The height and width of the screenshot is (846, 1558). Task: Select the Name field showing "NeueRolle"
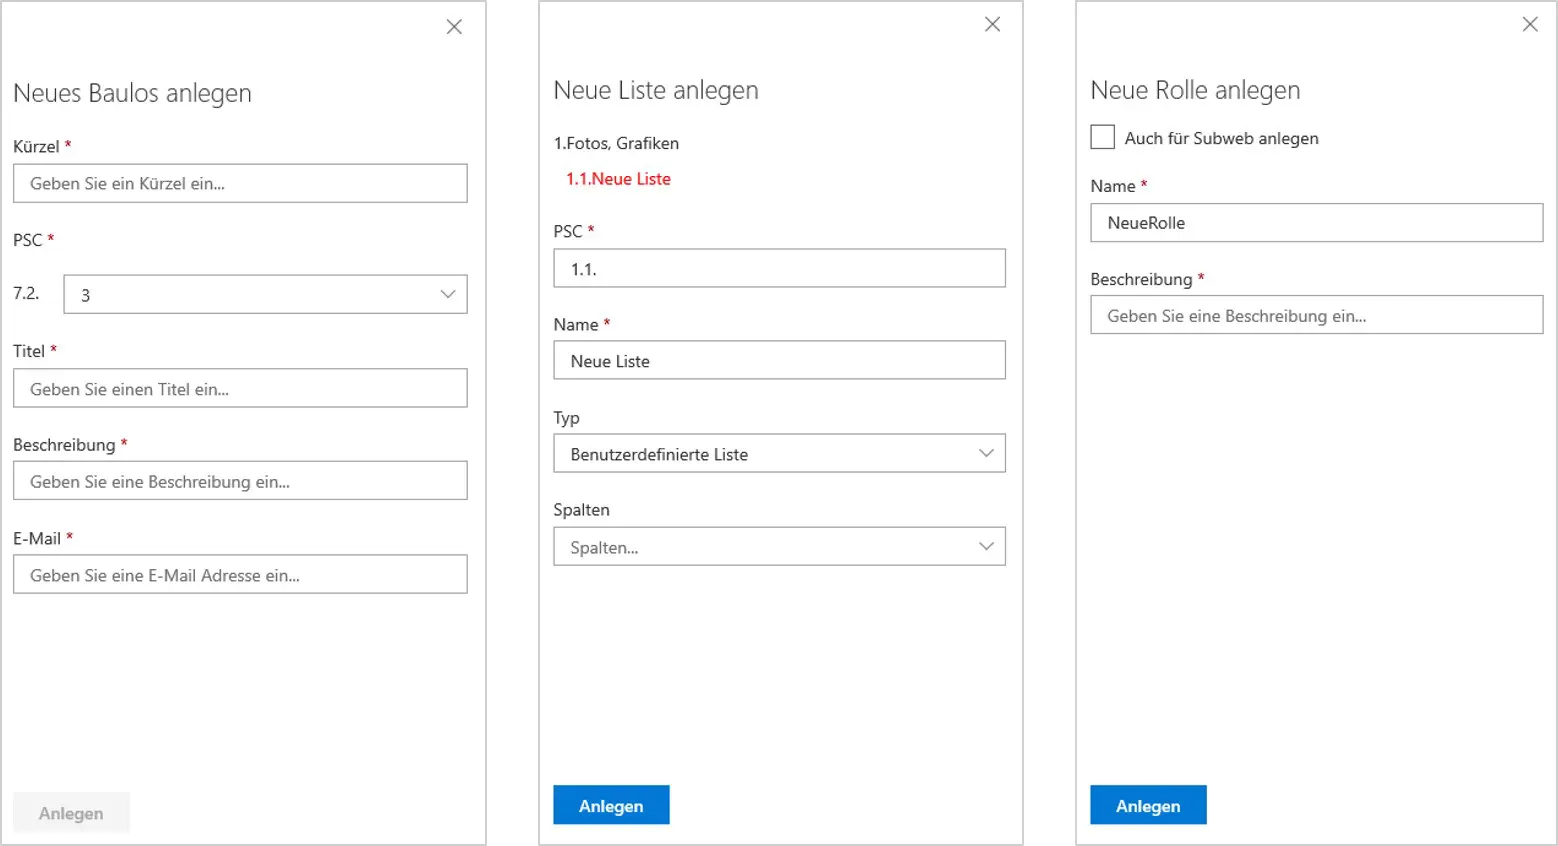pyautogui.click(x=1315, y=222)
